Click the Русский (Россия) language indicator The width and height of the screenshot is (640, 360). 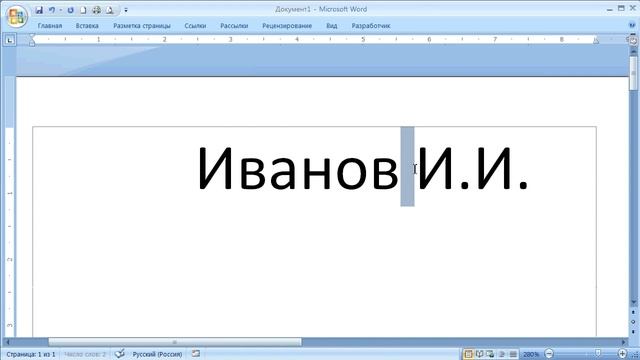pos(157,354)
